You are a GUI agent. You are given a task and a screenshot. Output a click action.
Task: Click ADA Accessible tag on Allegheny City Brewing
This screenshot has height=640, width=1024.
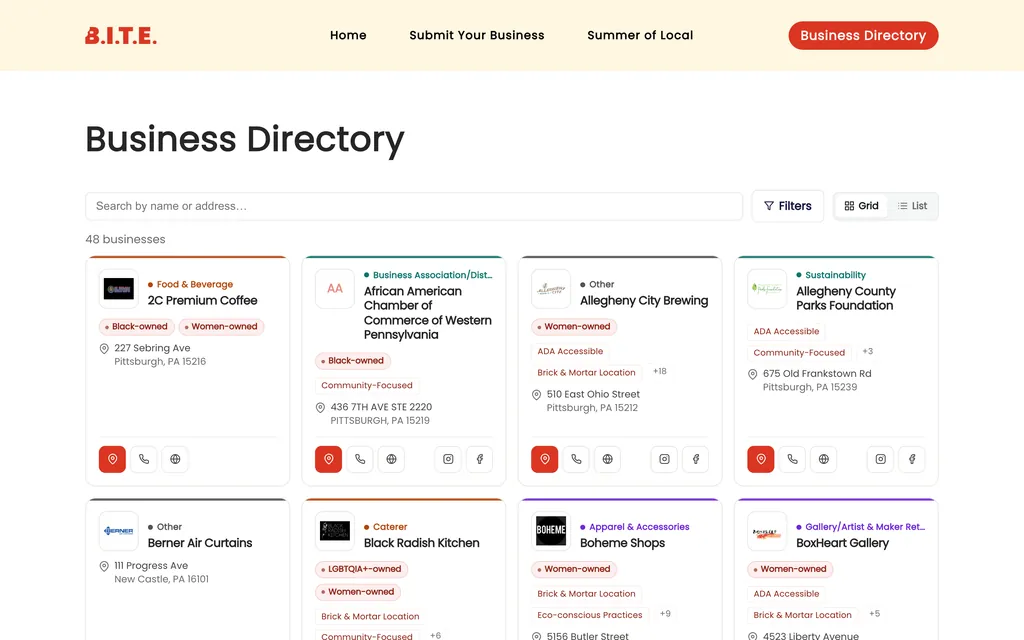(x=570, y=351)
